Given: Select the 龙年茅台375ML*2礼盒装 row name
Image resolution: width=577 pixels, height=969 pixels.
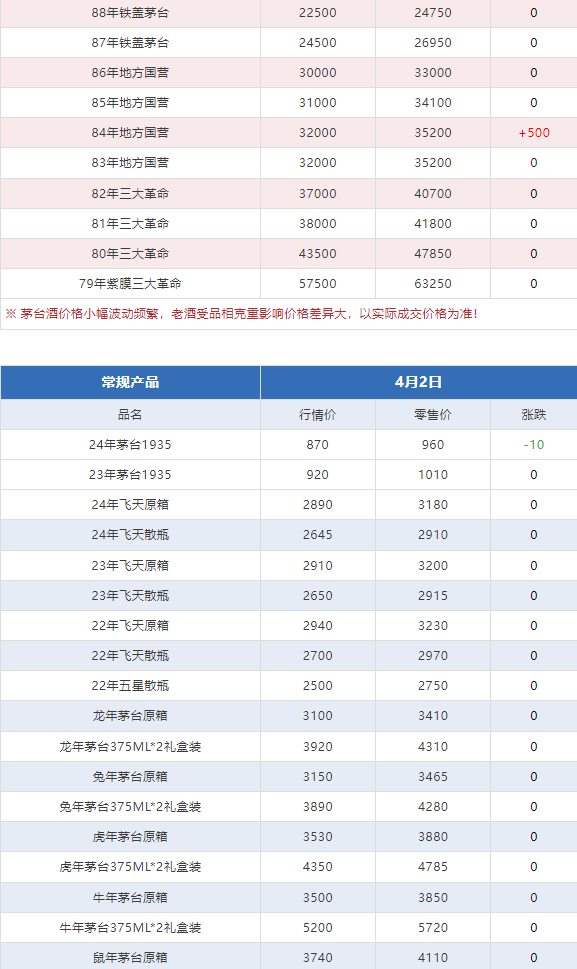Looking at the screenshot, I should (130, 747).
